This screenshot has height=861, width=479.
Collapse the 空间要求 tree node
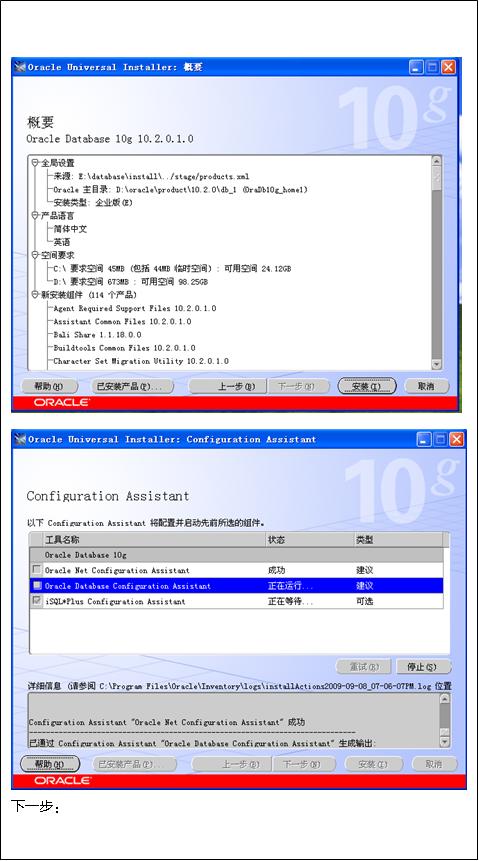pos(35,255)
